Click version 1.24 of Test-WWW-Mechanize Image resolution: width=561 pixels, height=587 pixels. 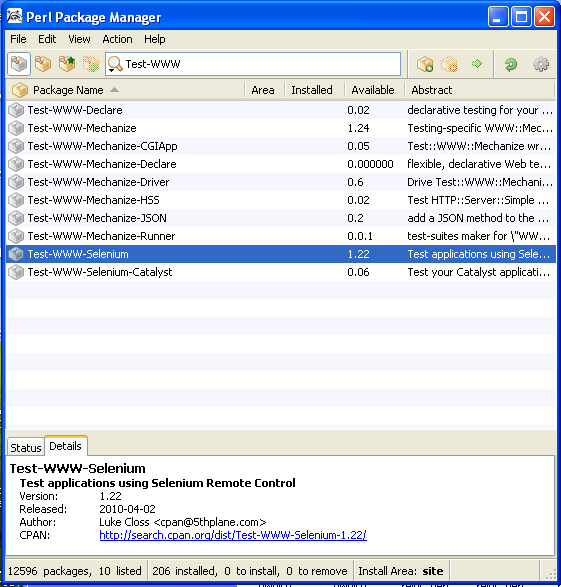point(358,128)
